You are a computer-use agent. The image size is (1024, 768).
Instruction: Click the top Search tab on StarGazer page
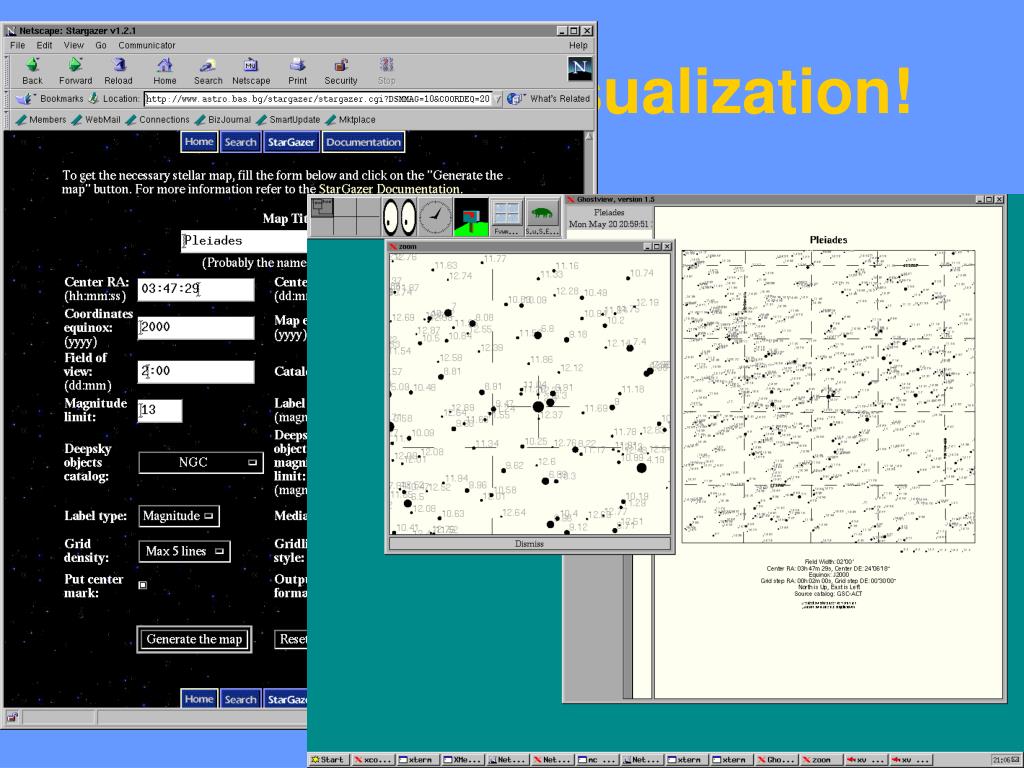(240, 142)
